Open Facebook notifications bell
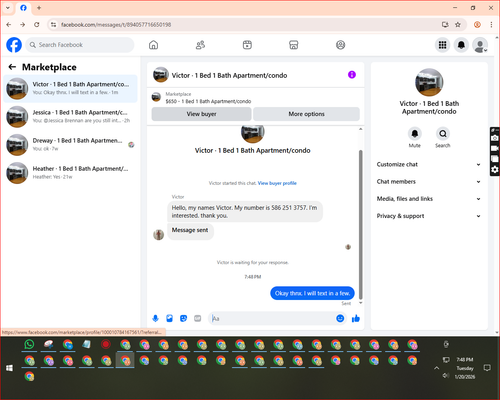The width and height of the screenshot is (500, 400). coord(461,45)
